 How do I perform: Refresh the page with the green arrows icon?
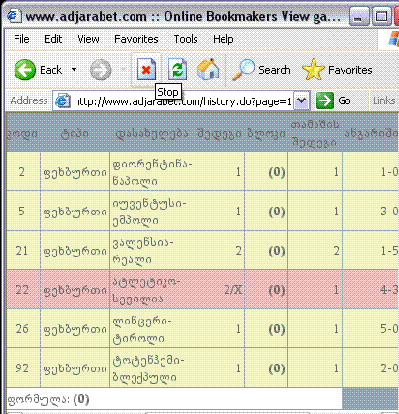click(x=177, y=70)
